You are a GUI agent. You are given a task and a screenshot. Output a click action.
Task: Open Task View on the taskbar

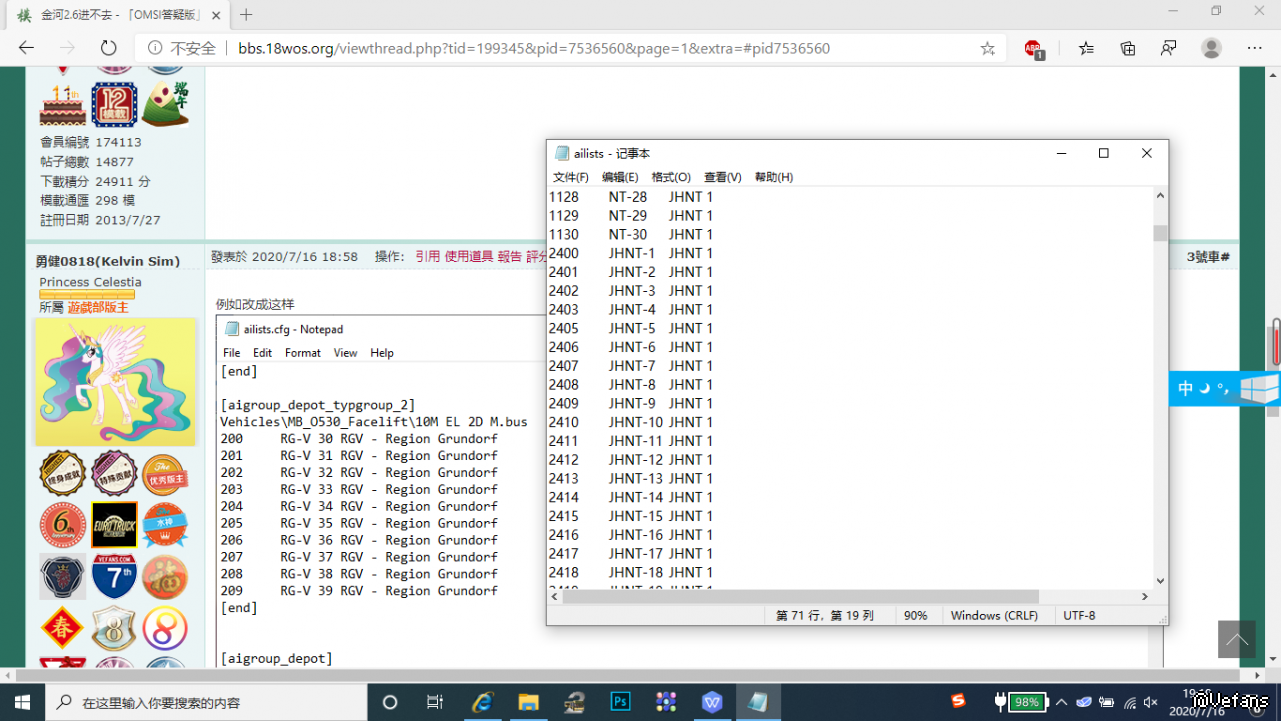tap(435, 702)
